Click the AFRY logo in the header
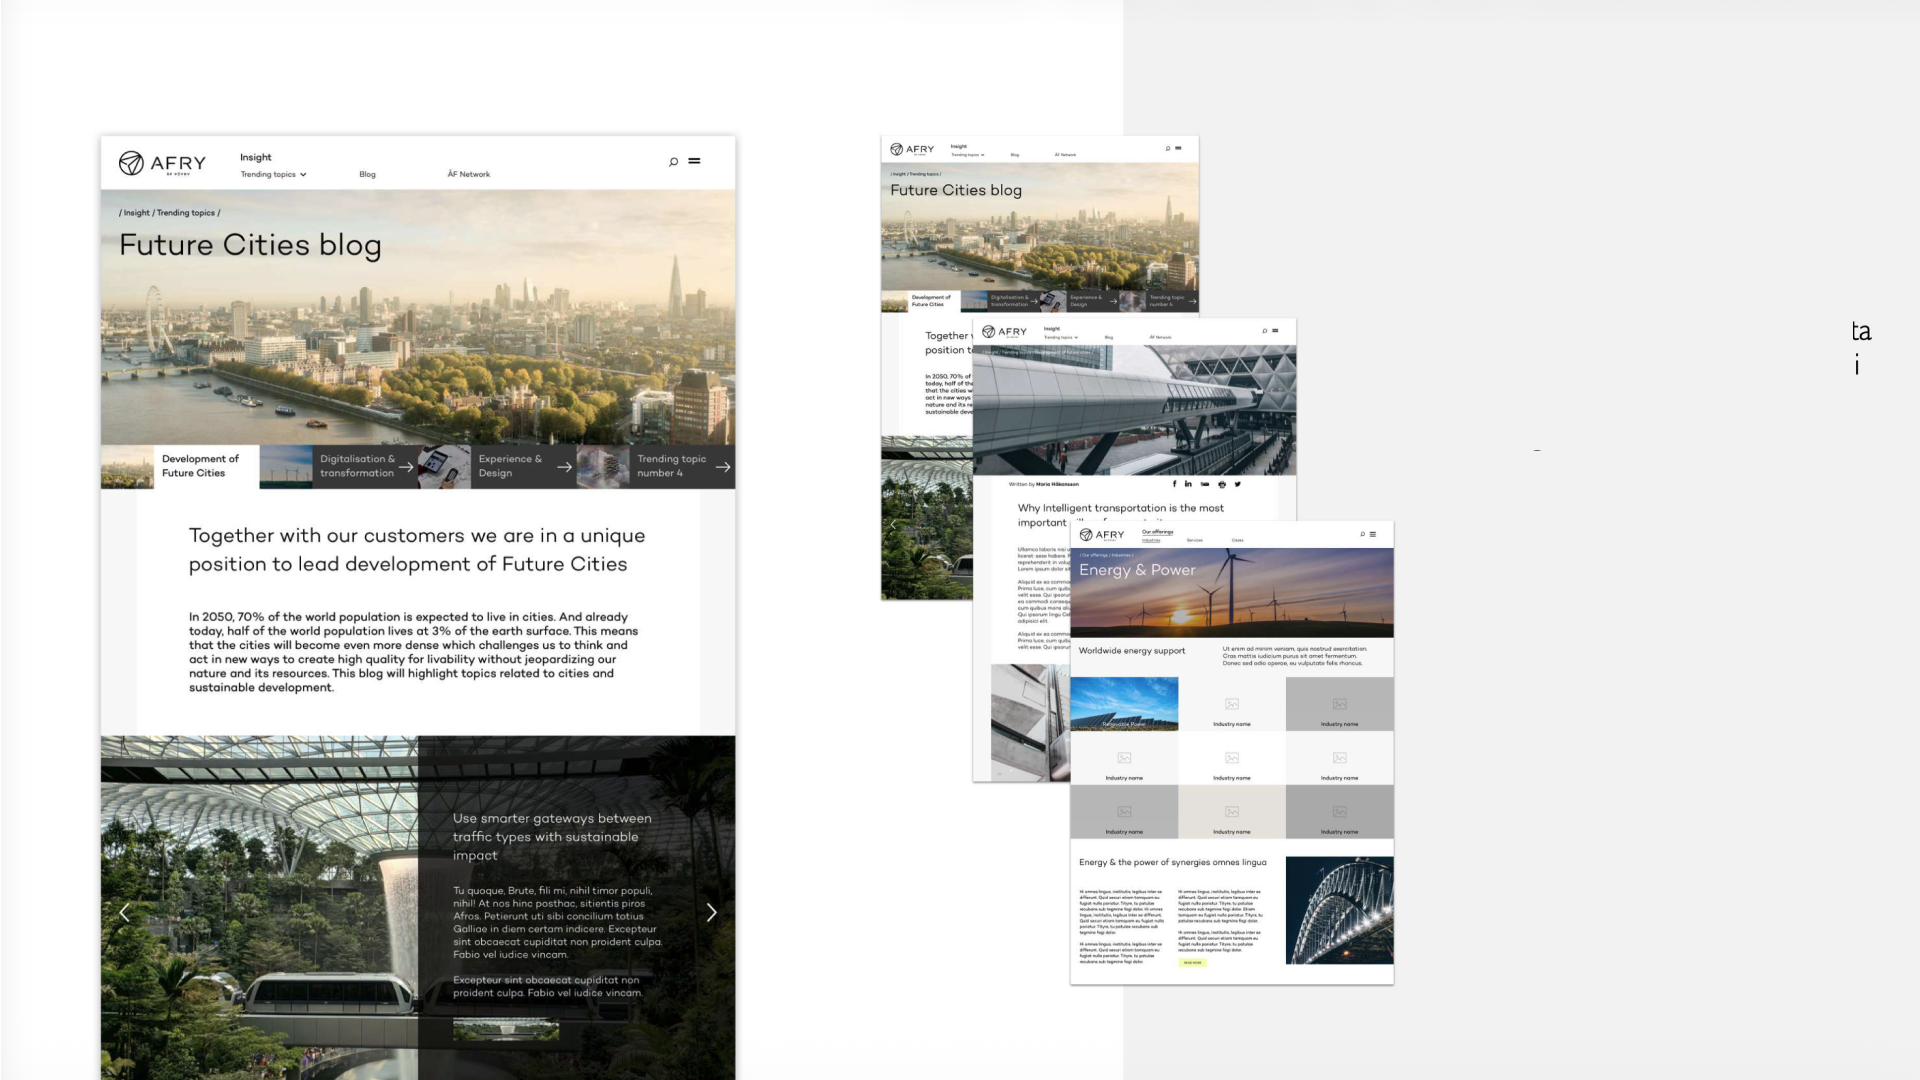The height and width of the screenshot is (1080, 1920). [163, 163]
